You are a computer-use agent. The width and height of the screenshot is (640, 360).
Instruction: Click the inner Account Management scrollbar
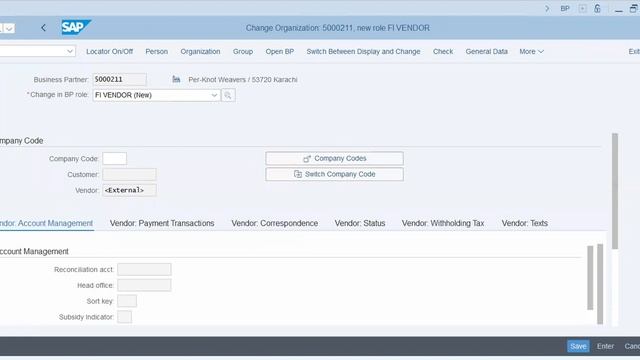click(590, 278)
